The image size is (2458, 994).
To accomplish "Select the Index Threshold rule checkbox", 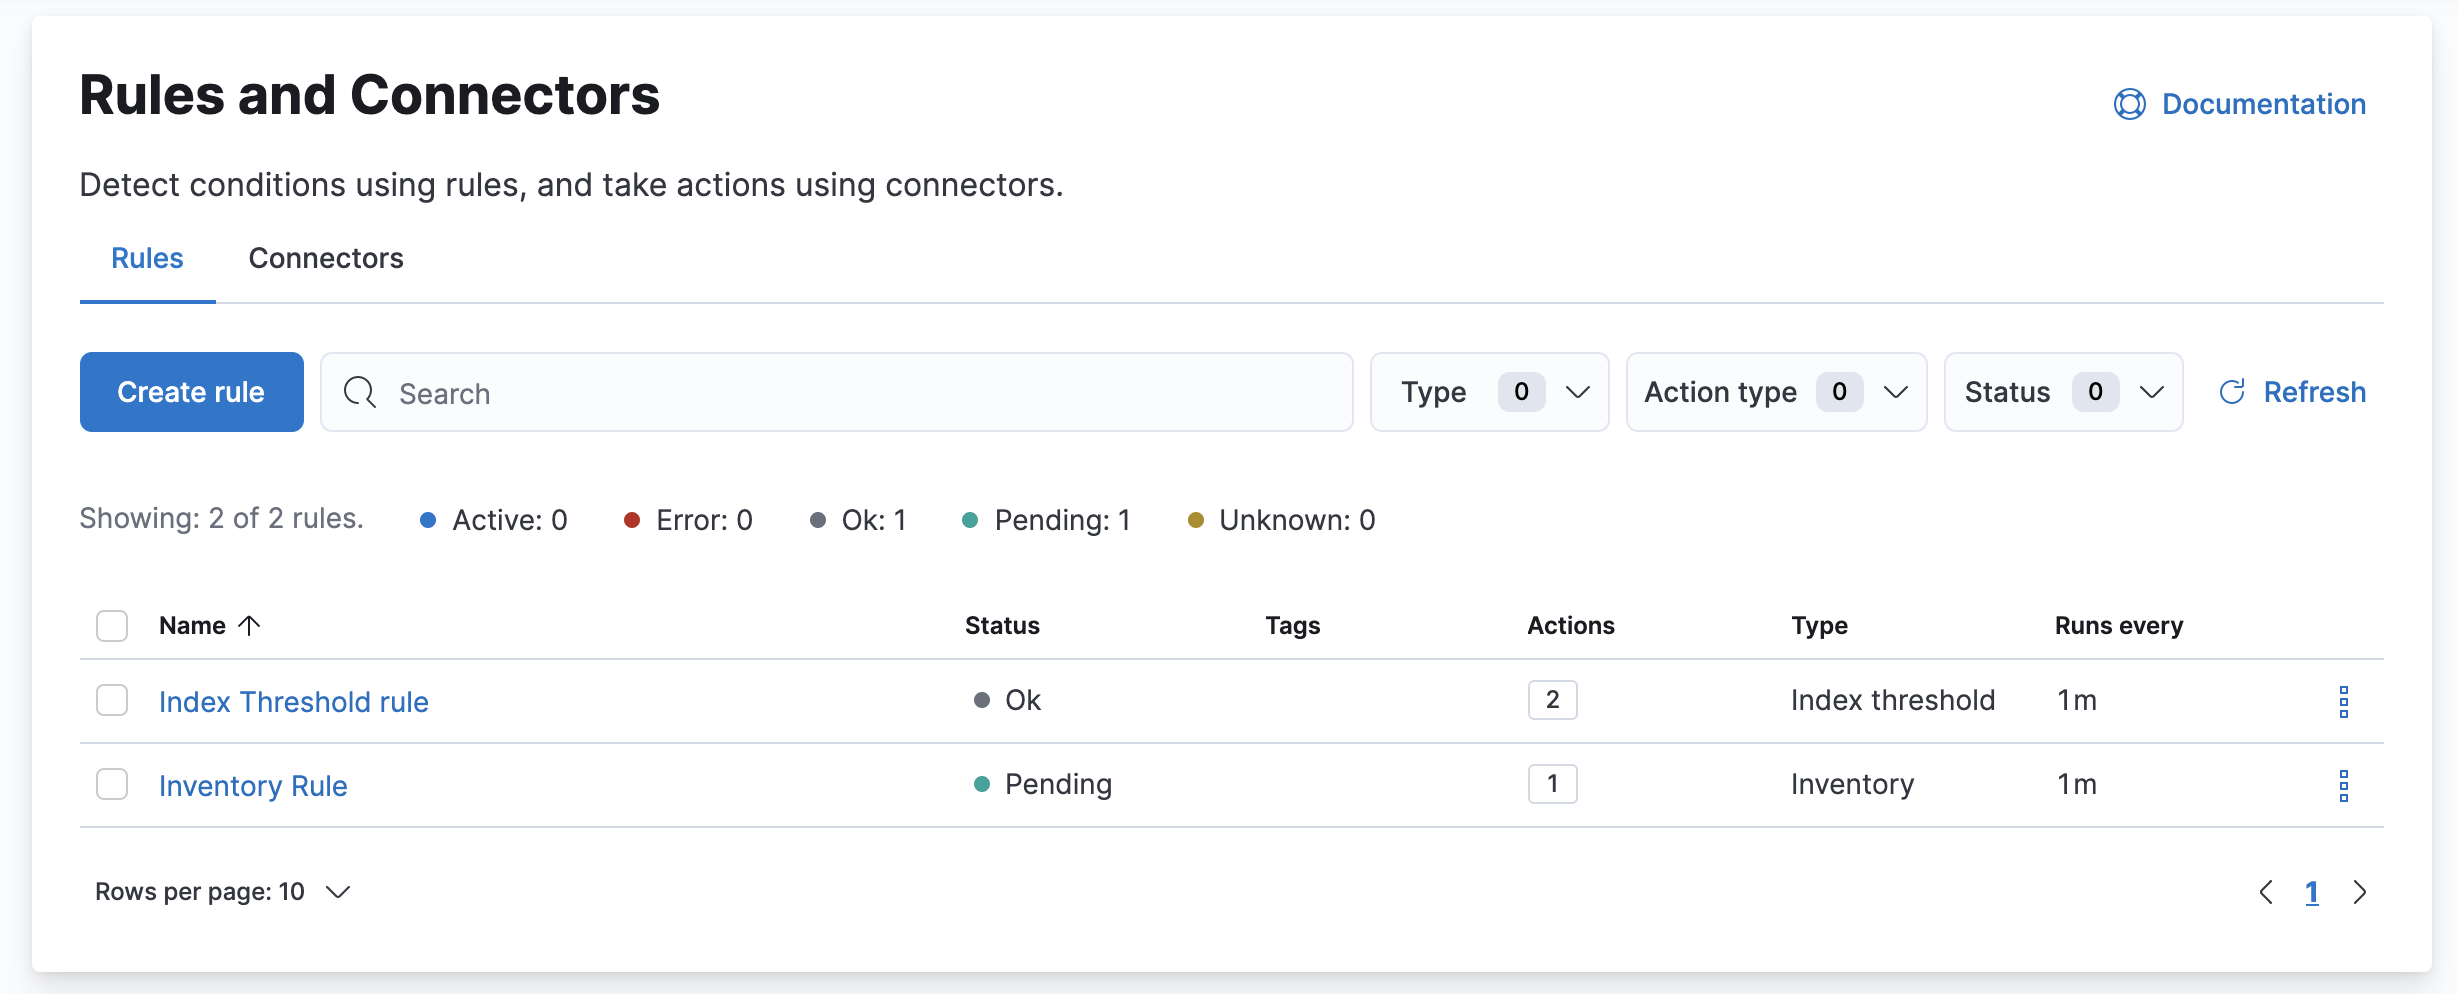I will click(x=112, y=700).
